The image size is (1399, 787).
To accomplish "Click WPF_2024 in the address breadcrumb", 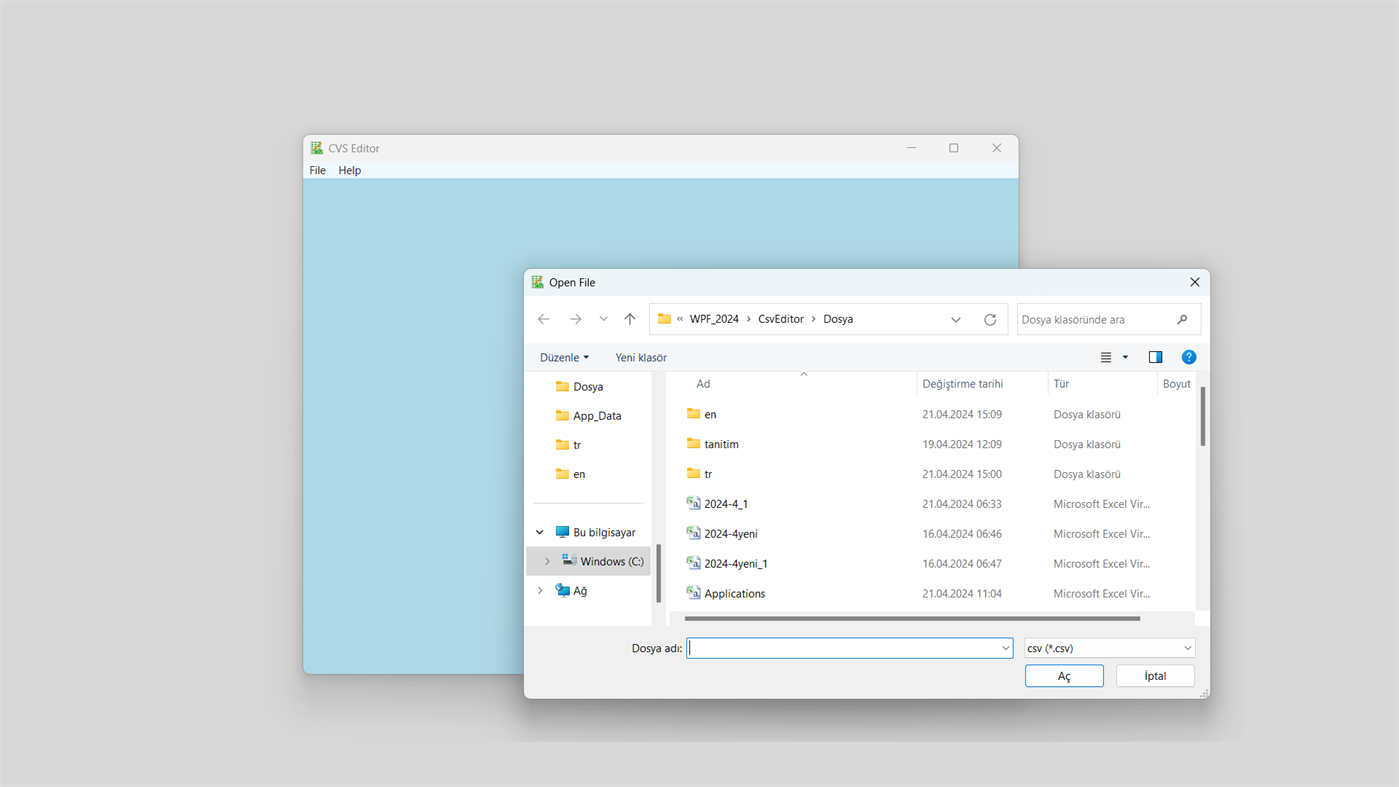I will tap(714, 319).
